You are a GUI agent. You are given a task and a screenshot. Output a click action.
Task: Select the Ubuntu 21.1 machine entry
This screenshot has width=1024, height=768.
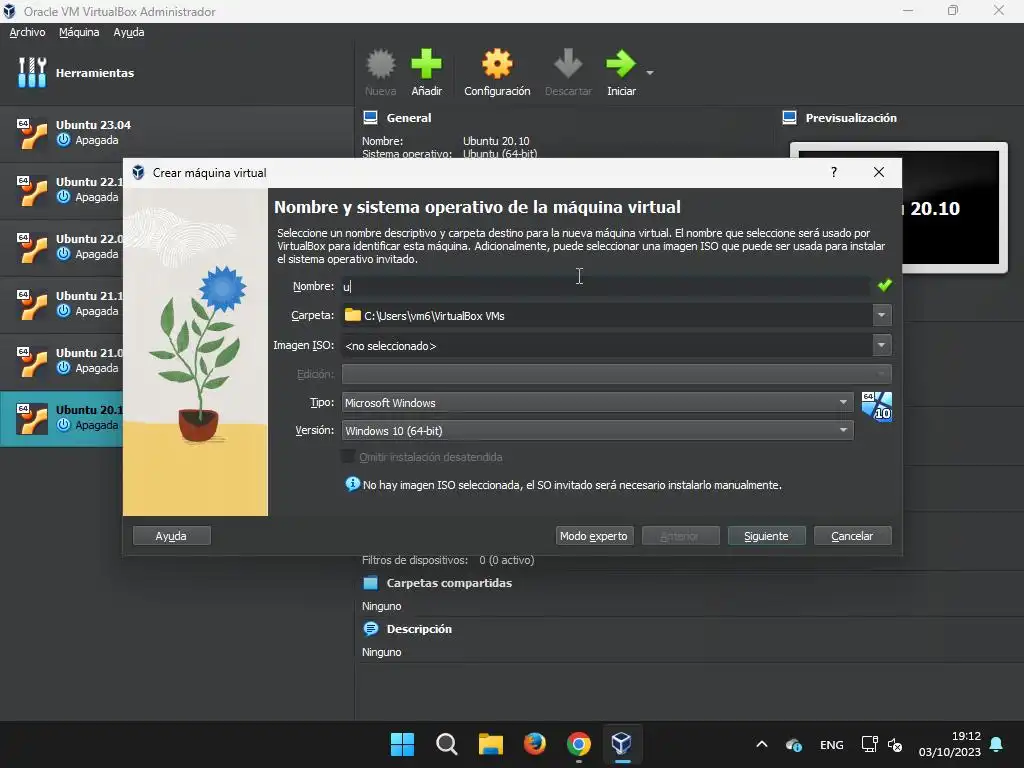coord(62,304)
